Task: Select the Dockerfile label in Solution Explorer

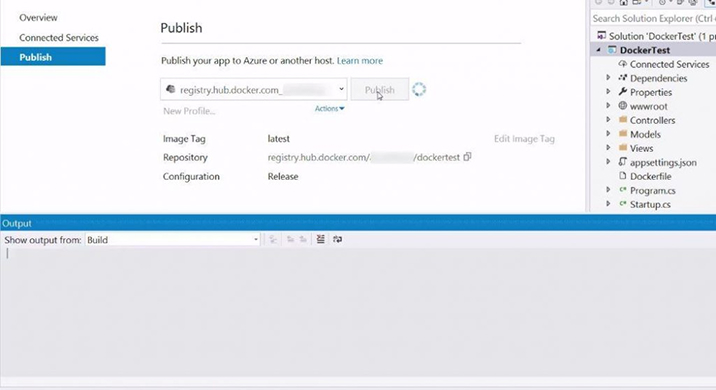Action: point(651,176)
